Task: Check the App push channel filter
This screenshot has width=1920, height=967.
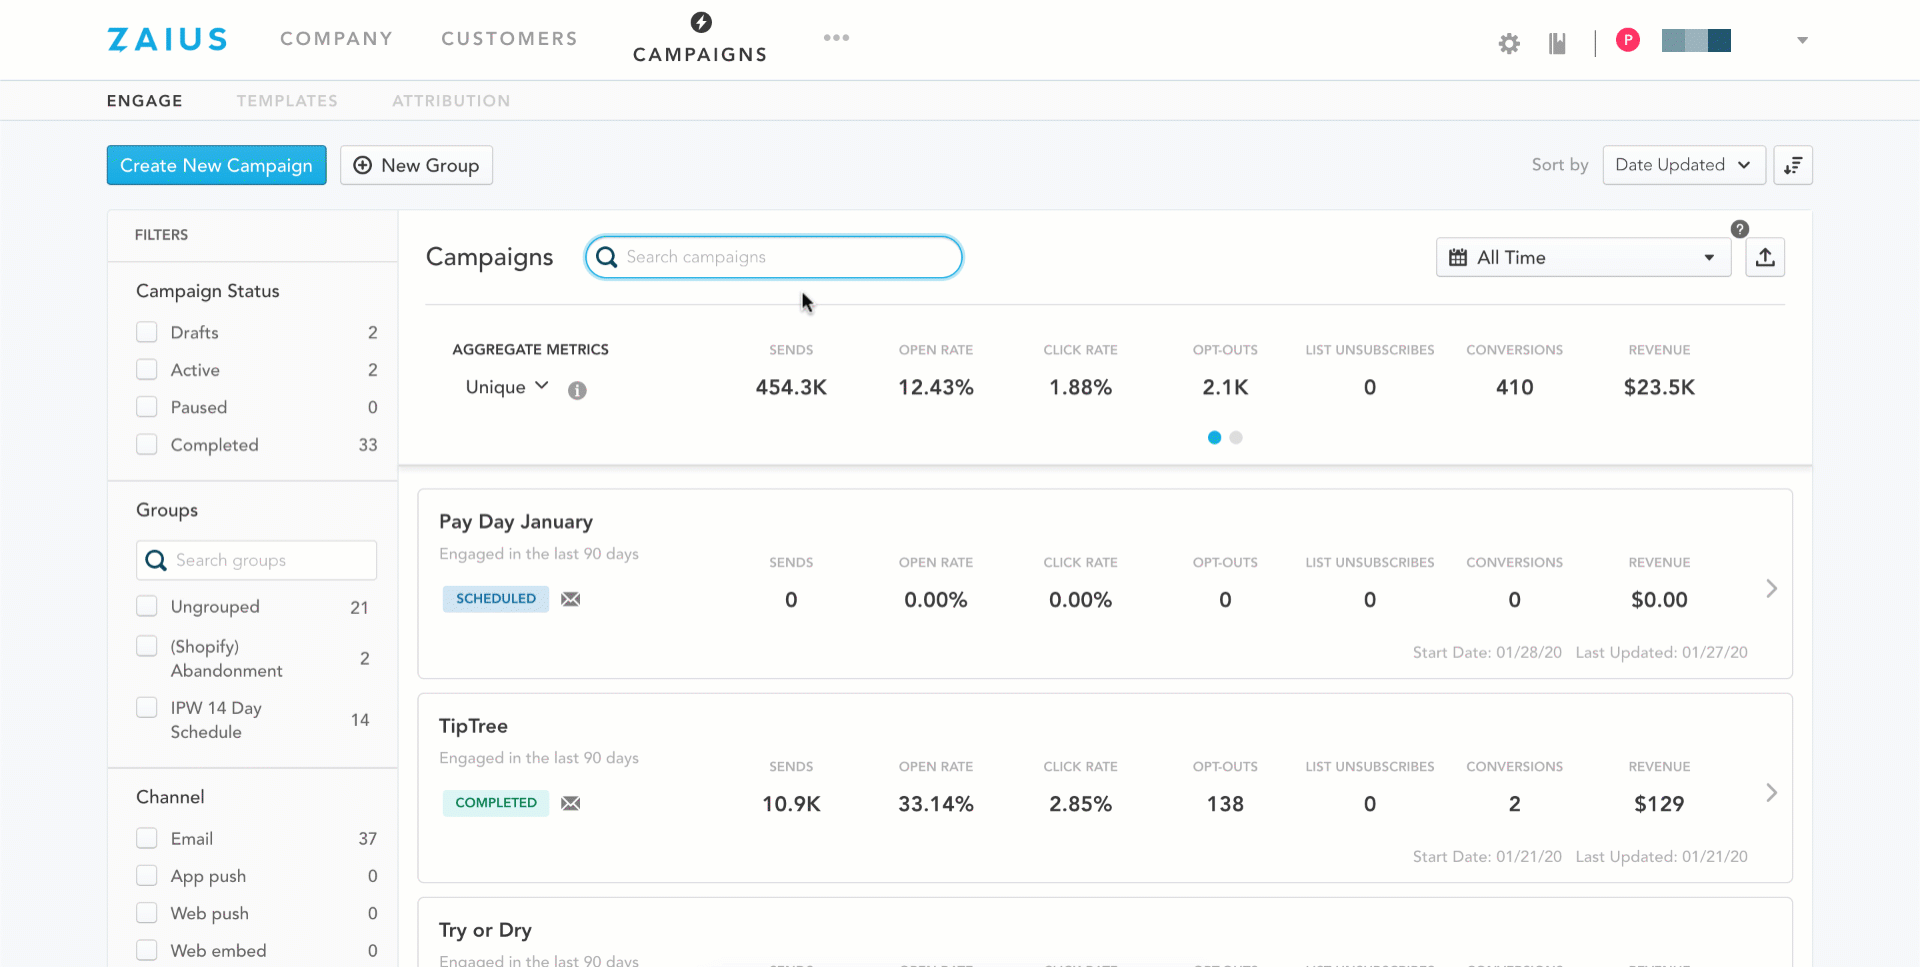Action: 147,875
